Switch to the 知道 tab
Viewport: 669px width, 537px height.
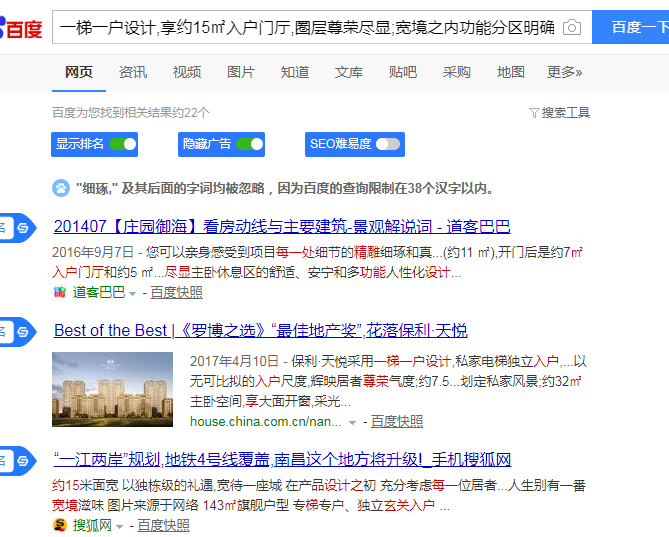coord(295,72)
